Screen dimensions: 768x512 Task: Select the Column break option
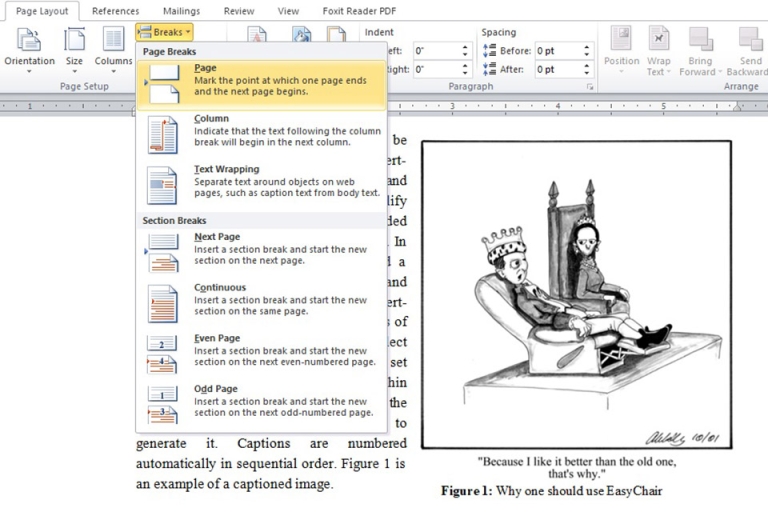(x=262, y=135)
